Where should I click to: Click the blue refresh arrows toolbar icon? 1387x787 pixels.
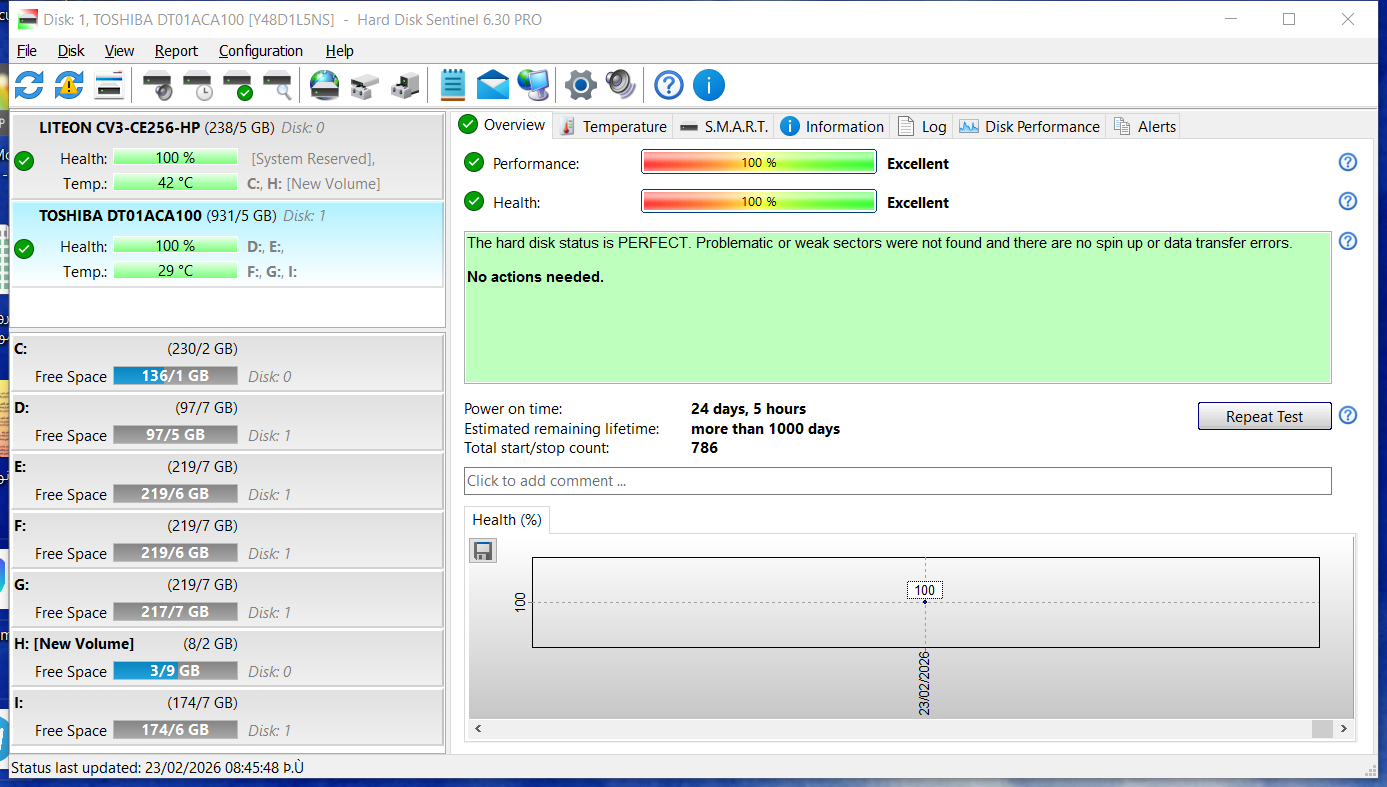coord(29,85)
